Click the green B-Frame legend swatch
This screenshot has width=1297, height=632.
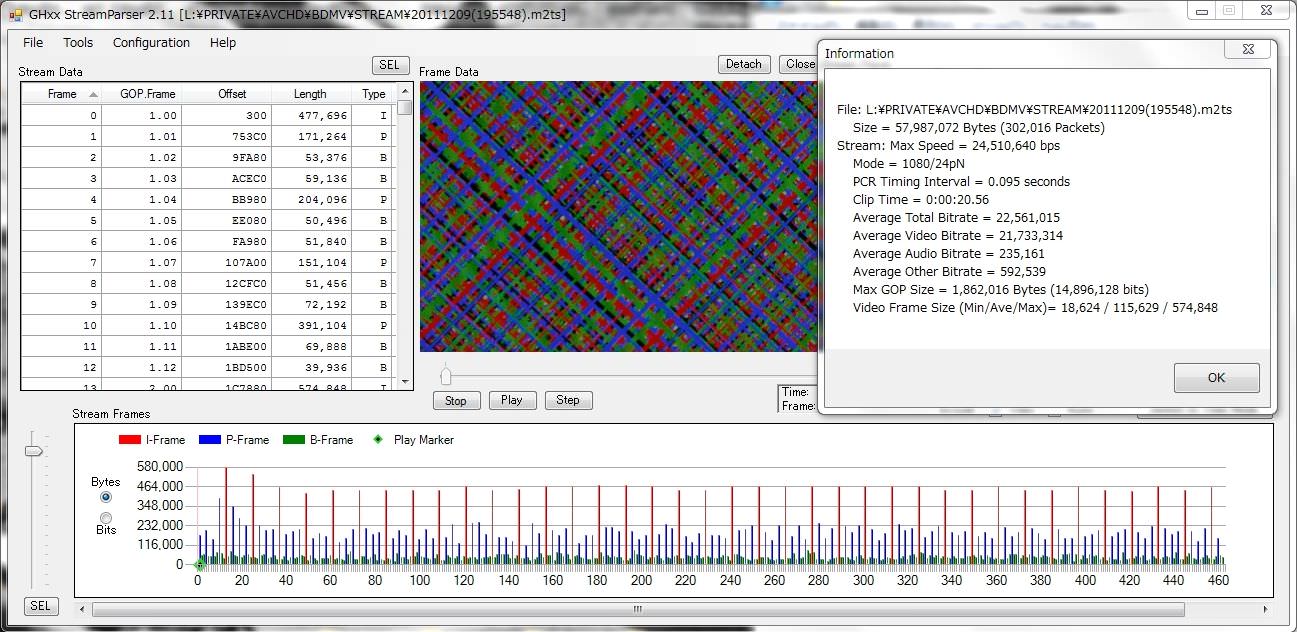pos(293,440)
